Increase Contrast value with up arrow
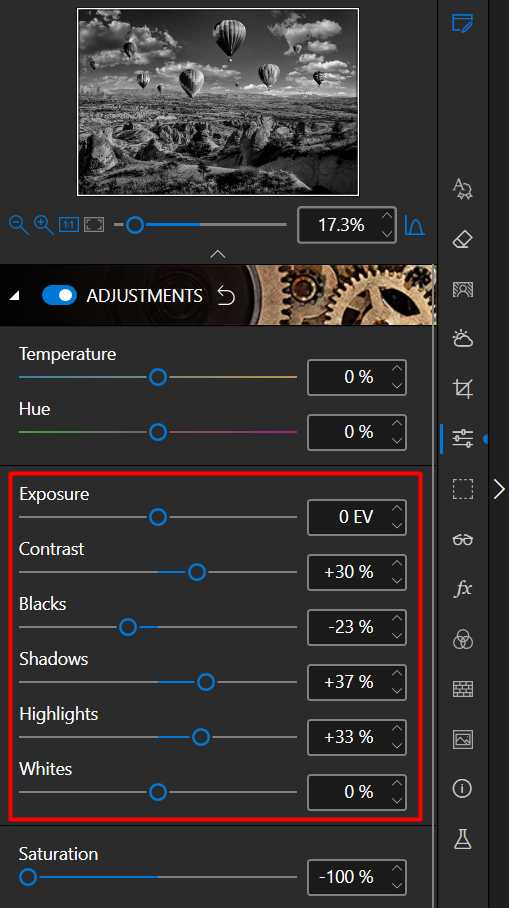509x908 pixels. coord(397,563)
